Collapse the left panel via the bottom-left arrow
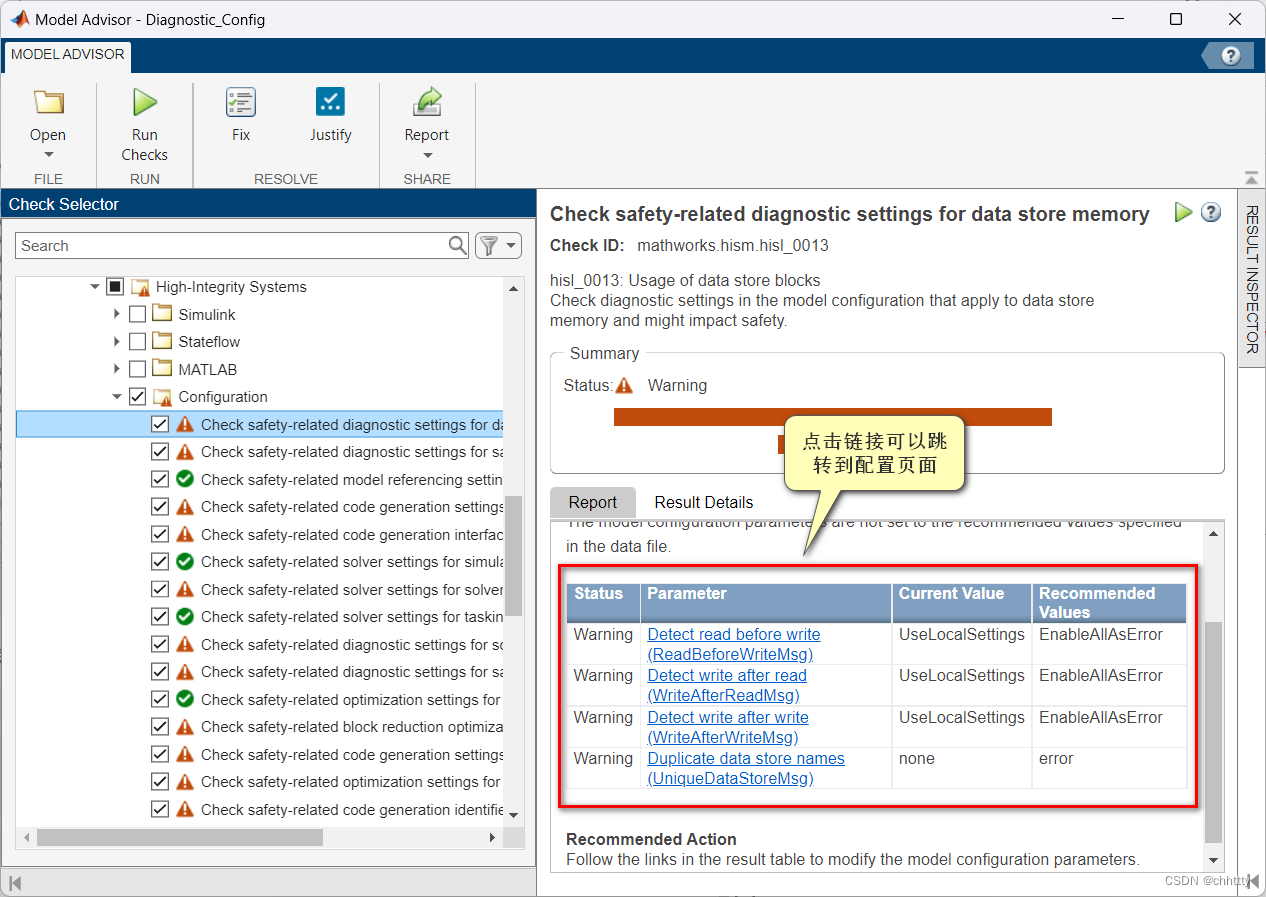Viewport: 1266px width, 897px height. 16,883
